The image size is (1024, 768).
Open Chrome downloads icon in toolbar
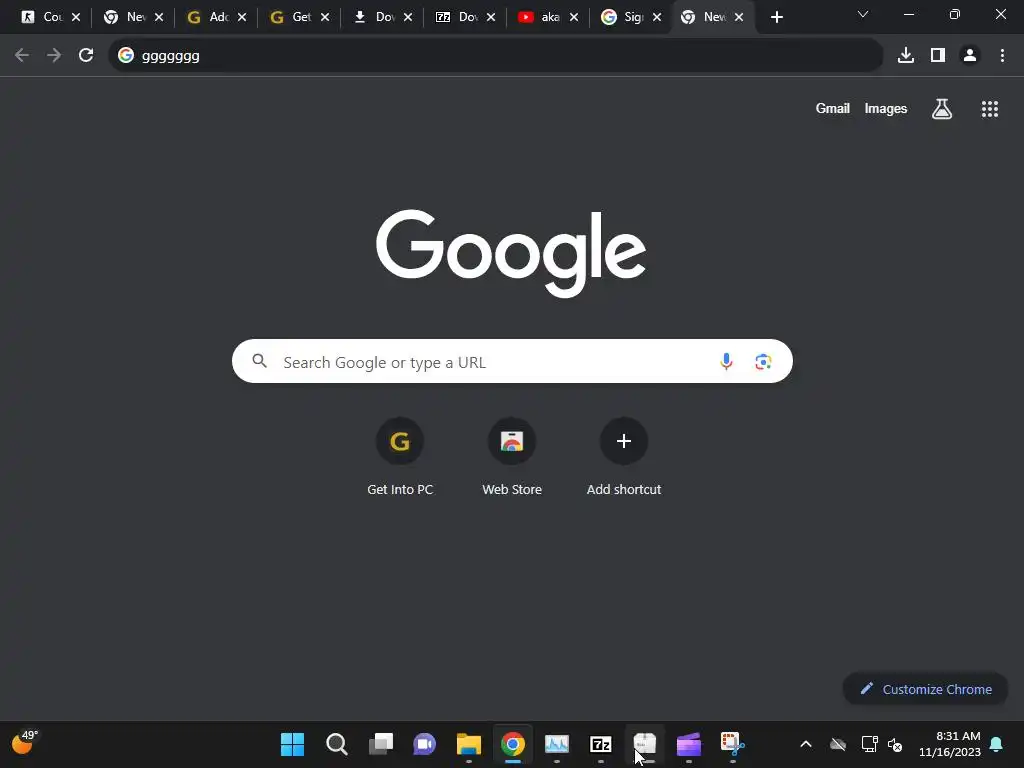[906, 56]
